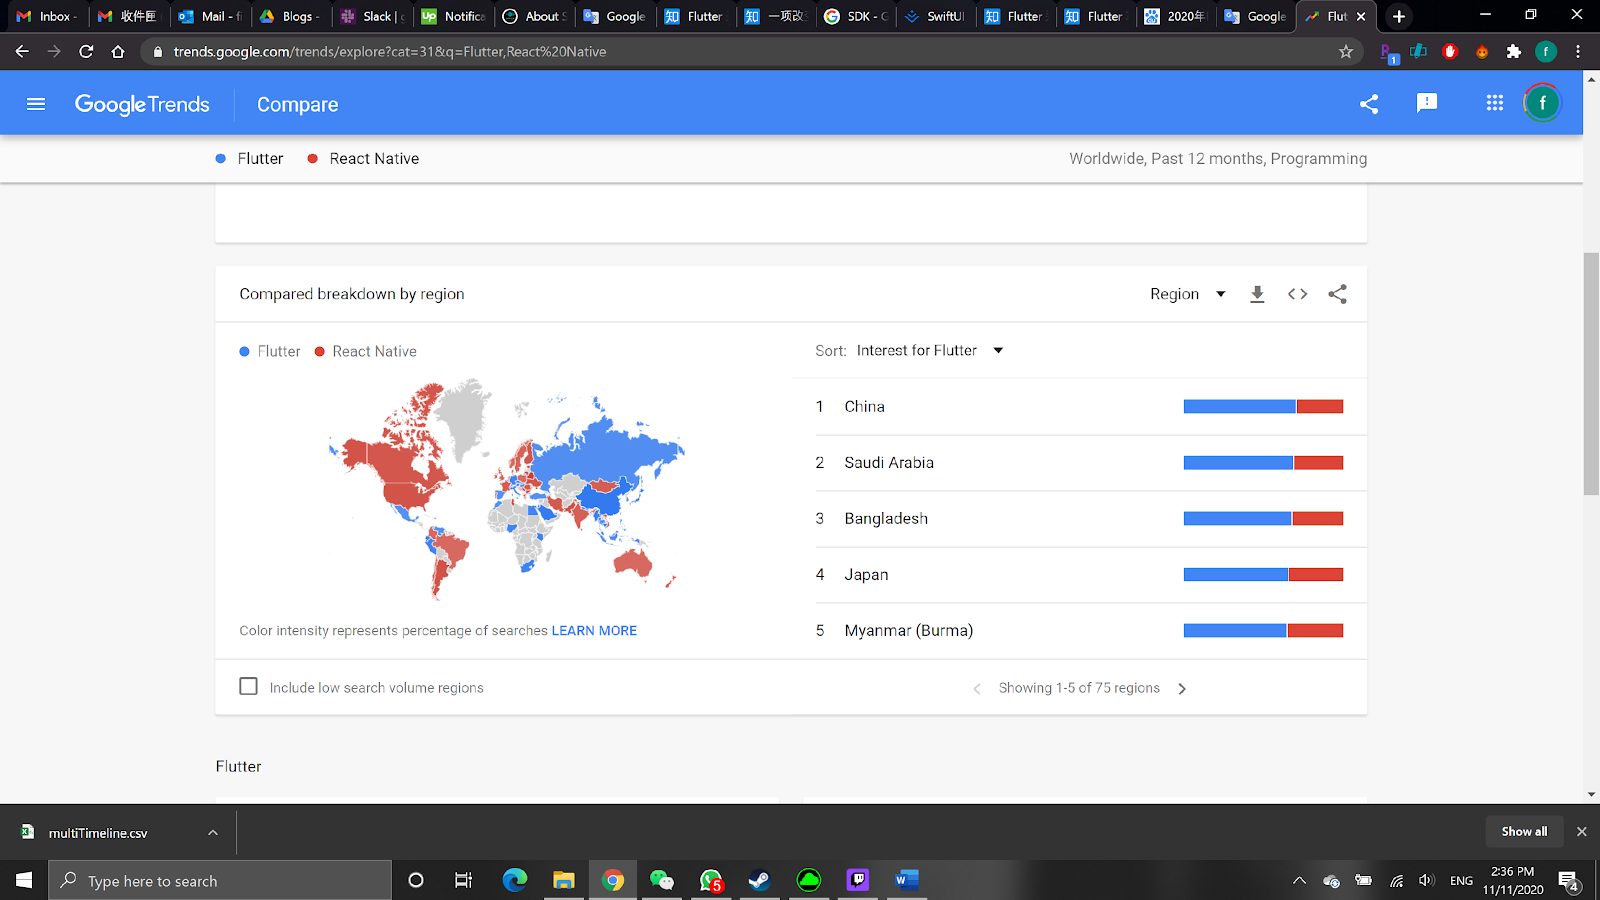Enable Include low search volume regions

[x=249, y=686]
